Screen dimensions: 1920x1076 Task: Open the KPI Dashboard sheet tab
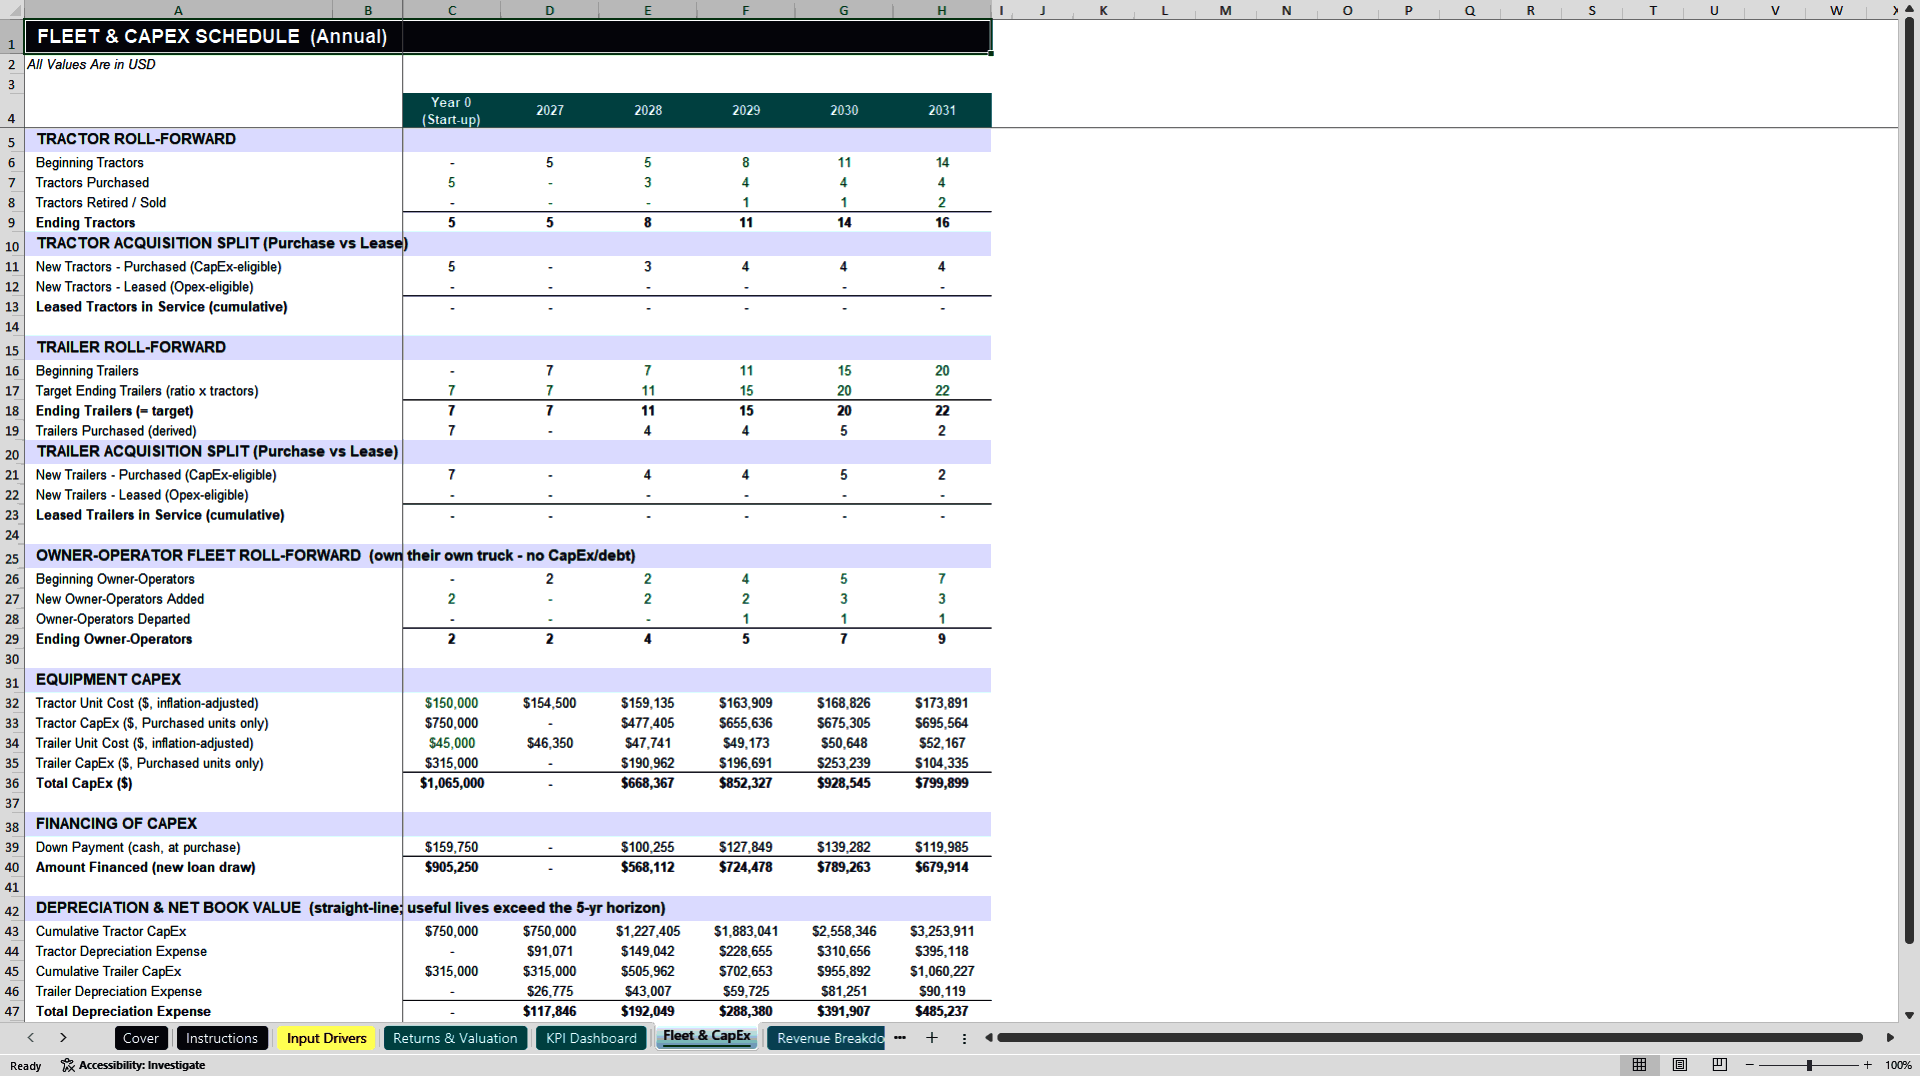591,1038
